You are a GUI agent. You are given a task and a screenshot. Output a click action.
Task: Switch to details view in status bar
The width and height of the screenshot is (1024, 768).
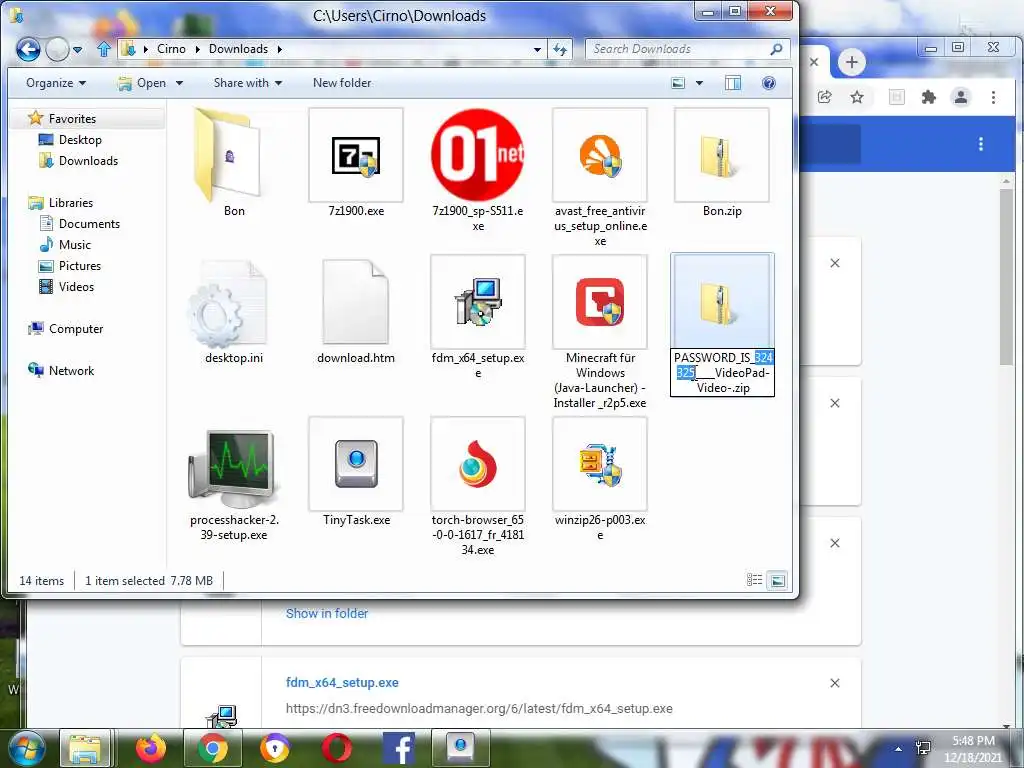tap(754, 580)
